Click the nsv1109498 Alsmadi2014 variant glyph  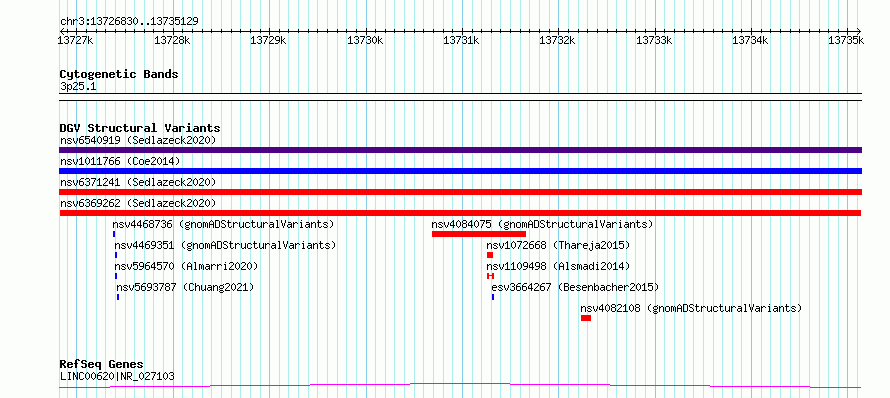490,276
